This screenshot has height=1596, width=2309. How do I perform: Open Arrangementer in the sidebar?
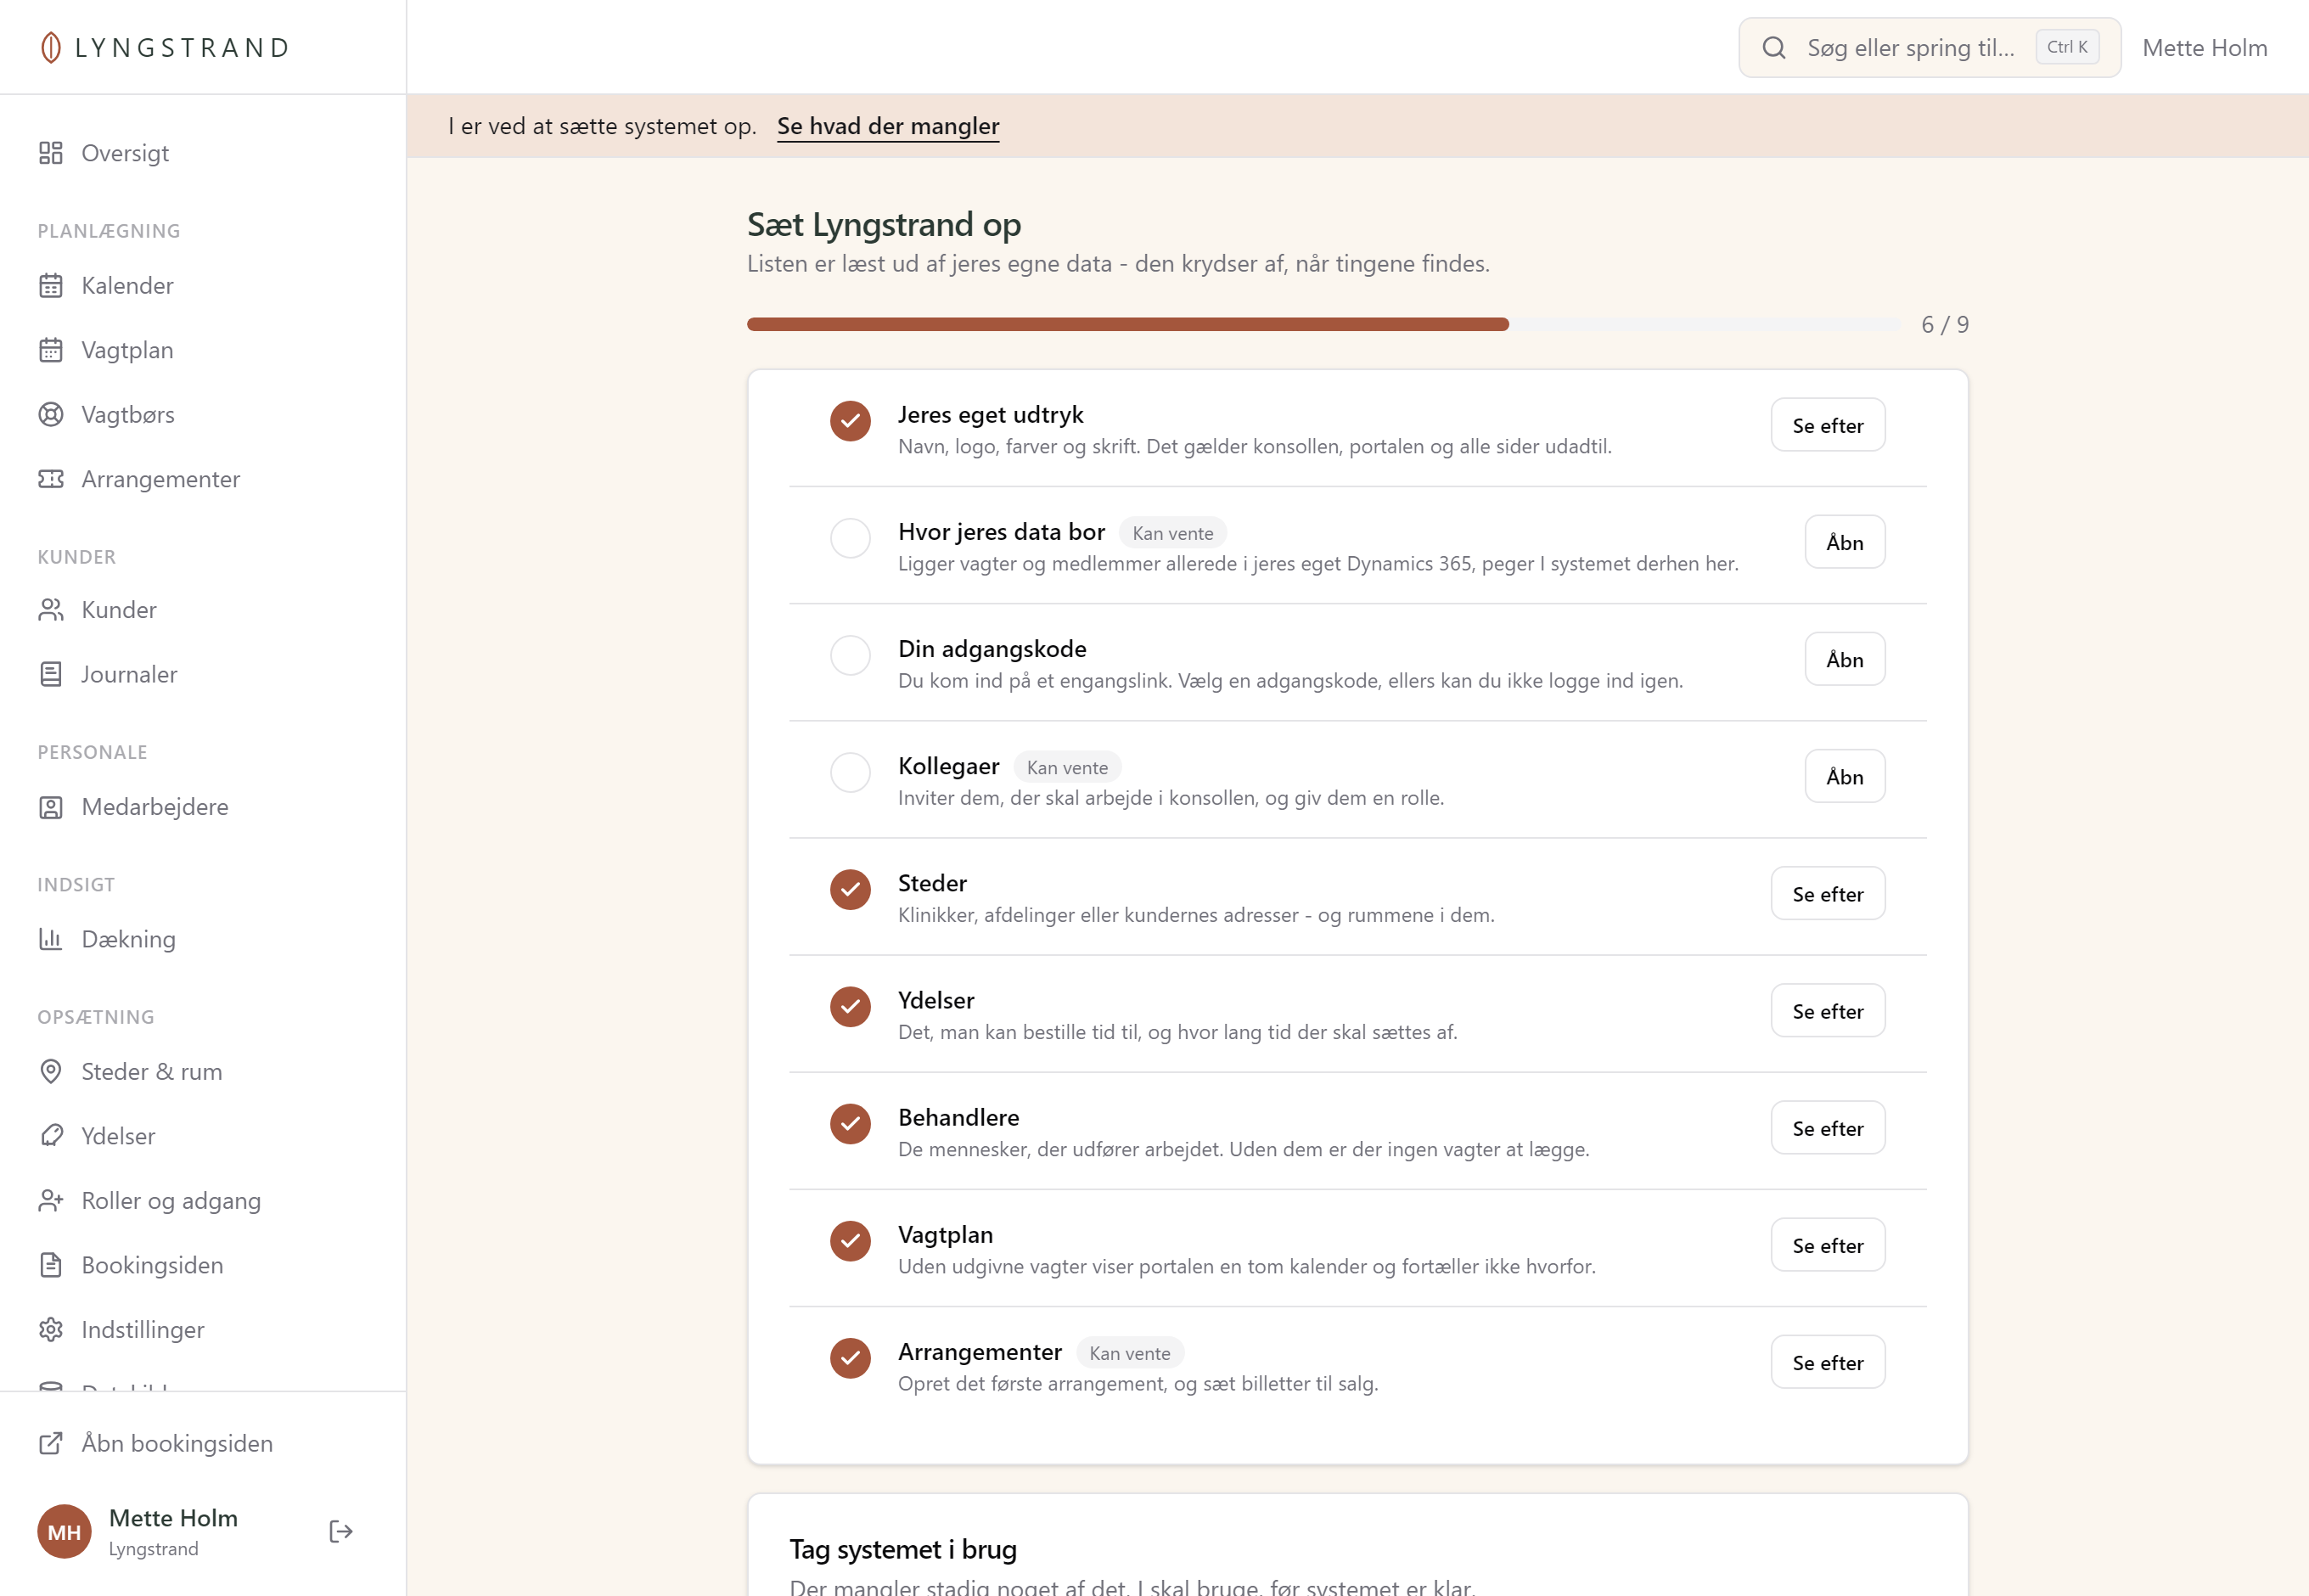(x=203, y=479)
